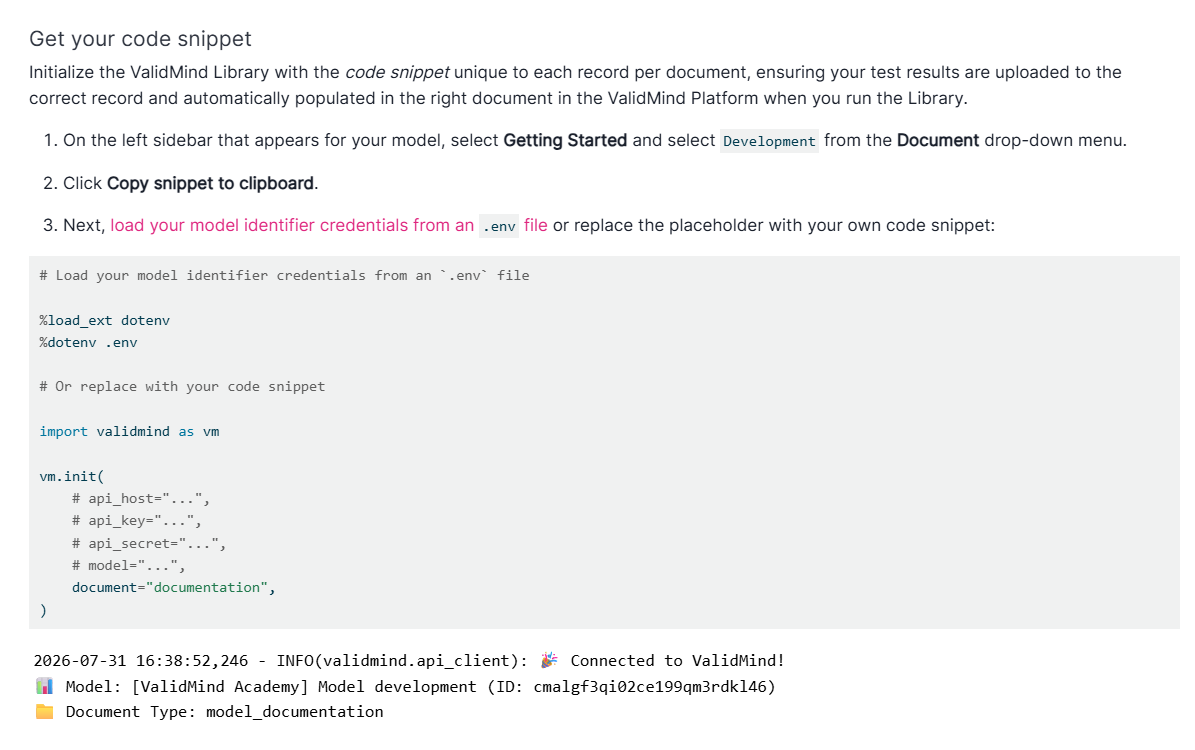This screenshot has width=1195, height=750.
Task: Click the folder emoji beside Document Type
Action: (45, 712)
